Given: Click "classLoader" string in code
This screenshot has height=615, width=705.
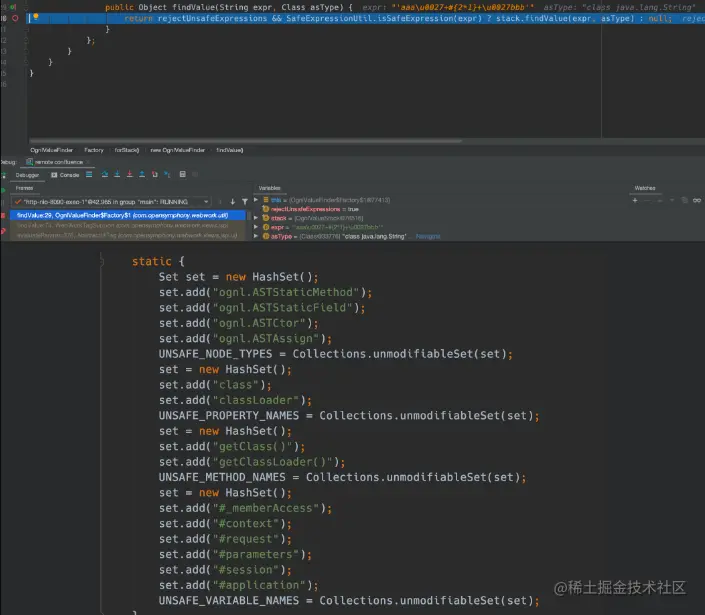Looking at the screenshot, I should coord(256,400).
